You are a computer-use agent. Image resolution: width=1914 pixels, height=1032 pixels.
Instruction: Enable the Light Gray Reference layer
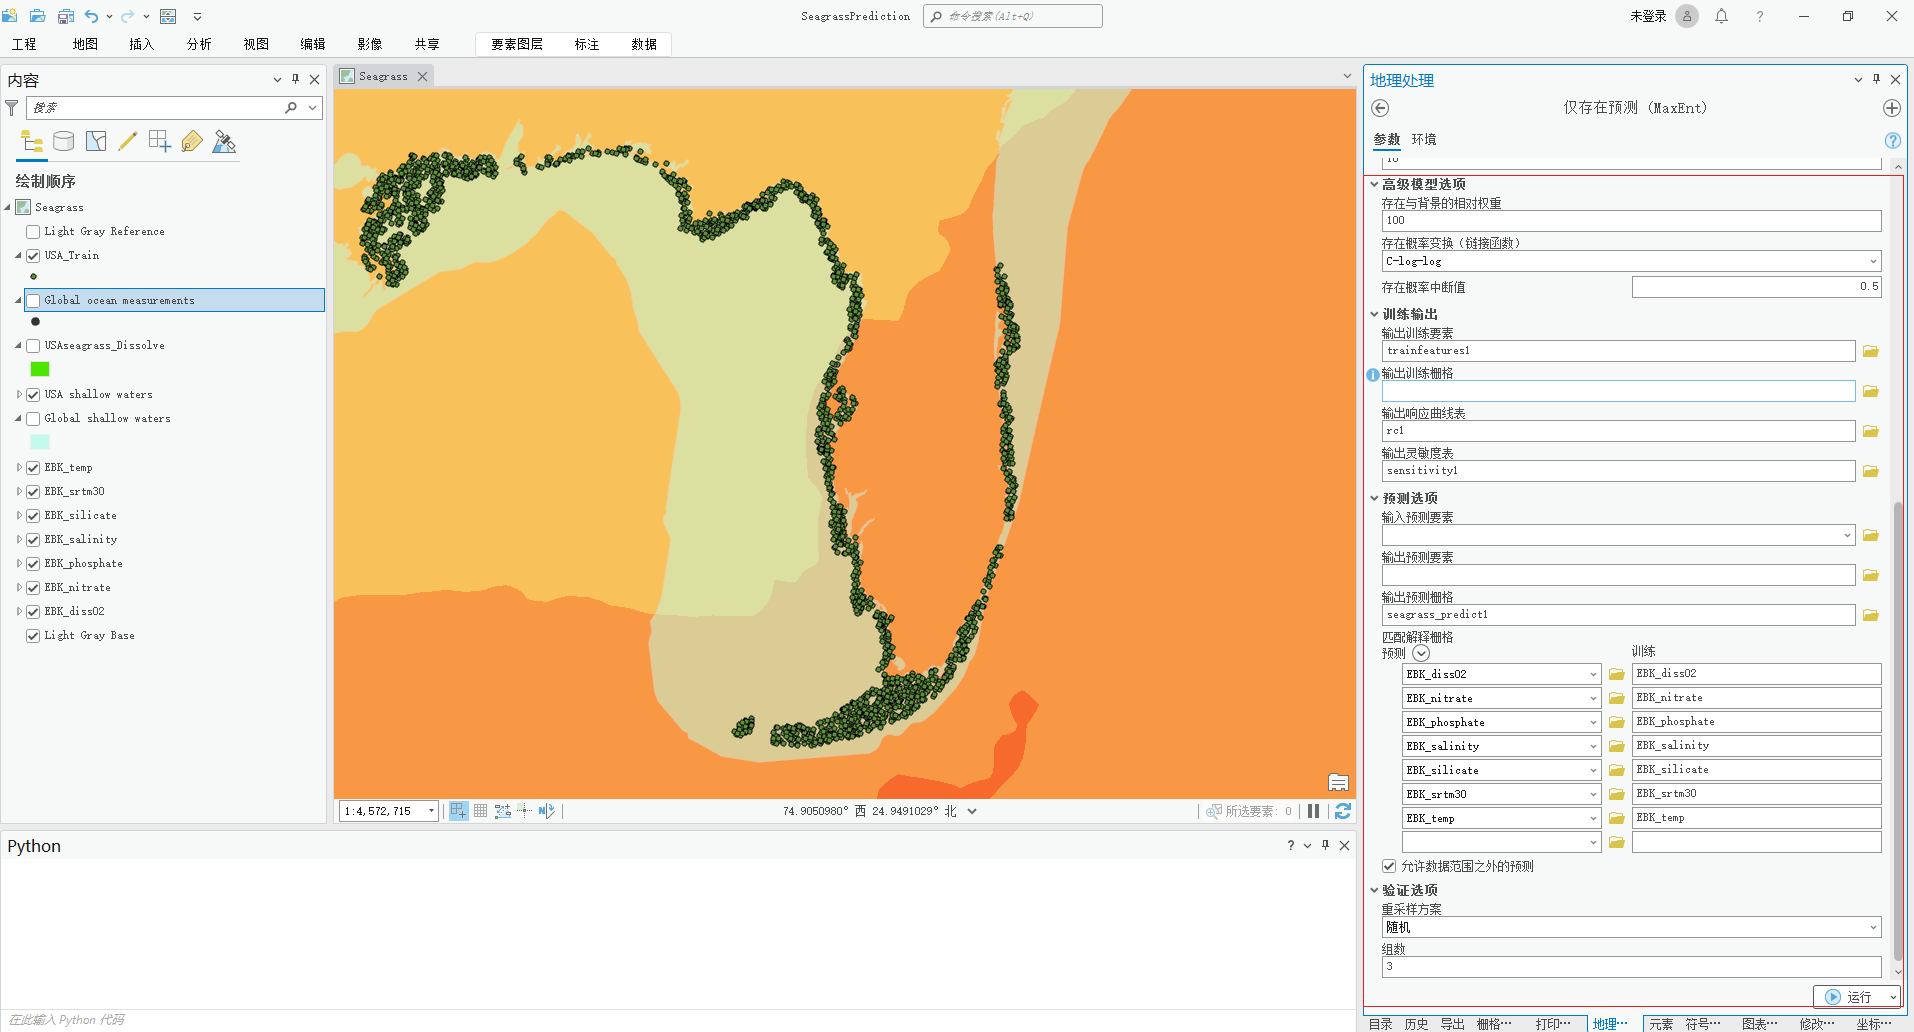coord(33,231)
